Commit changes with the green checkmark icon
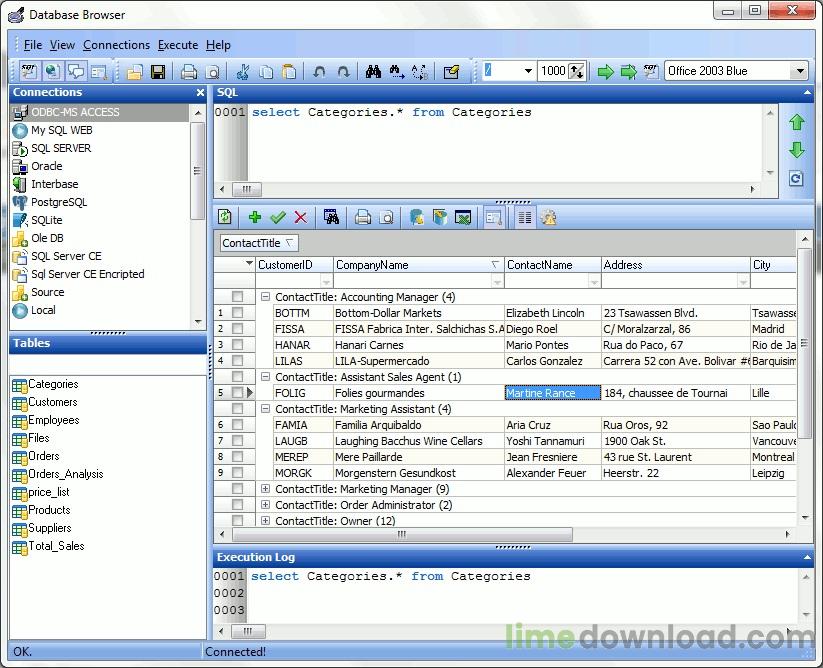Screen dimensions: 823x668 (x=276, y=217)
